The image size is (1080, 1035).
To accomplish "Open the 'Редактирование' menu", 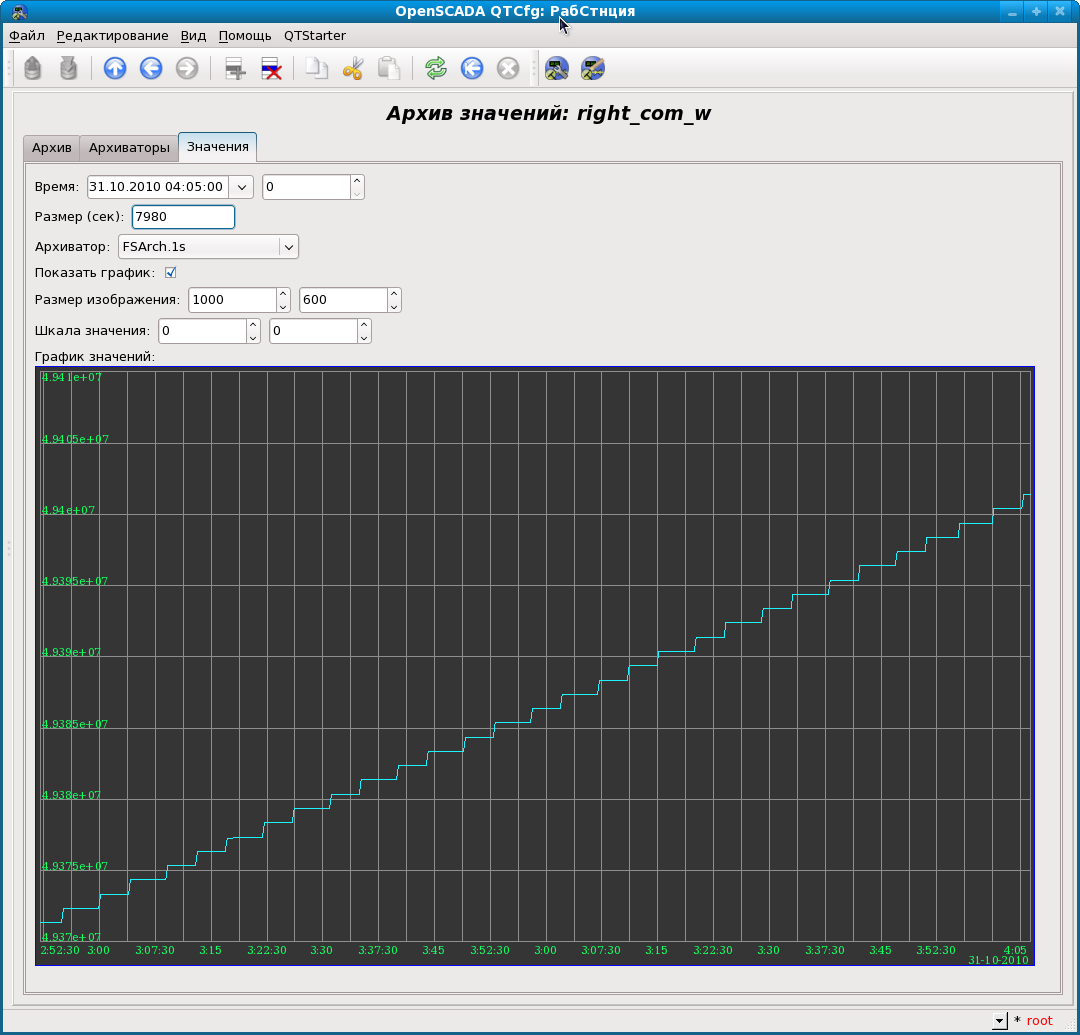I will [x=112, y=35].
